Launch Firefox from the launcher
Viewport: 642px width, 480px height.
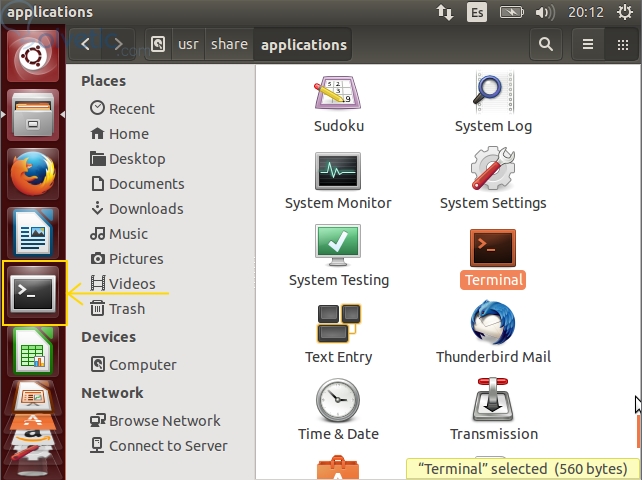33,174
